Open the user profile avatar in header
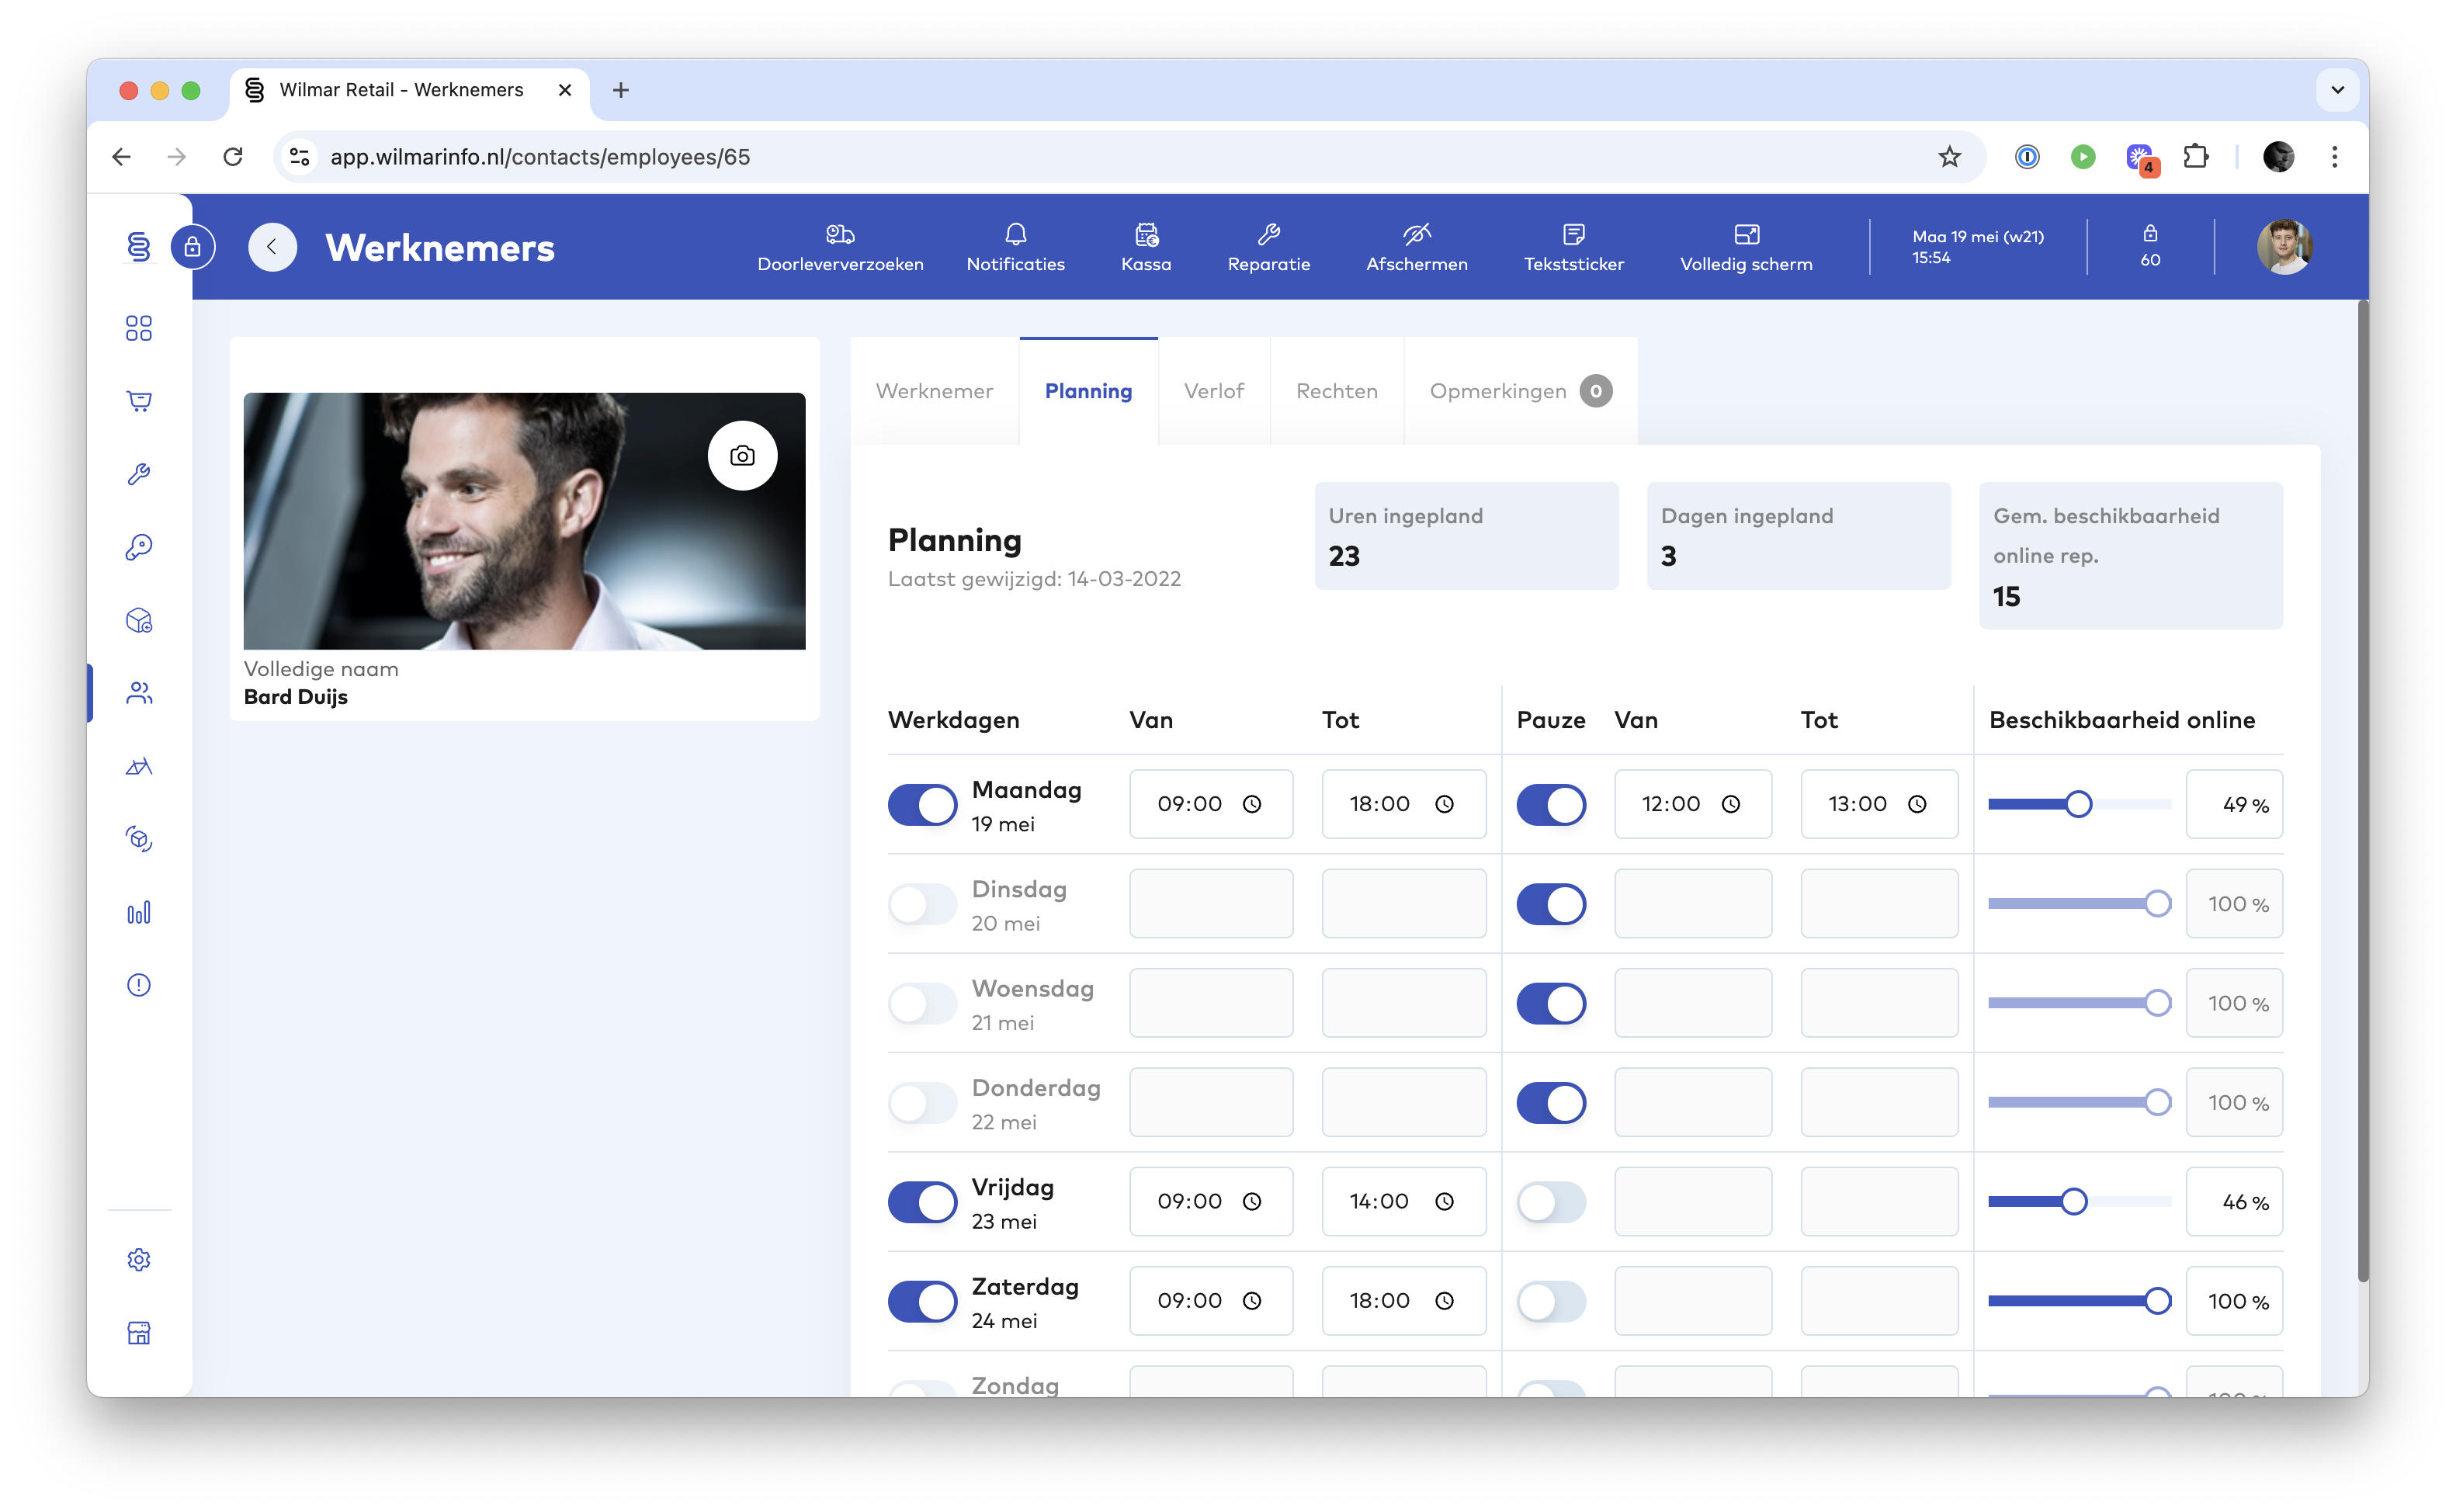 [2284, 247]
